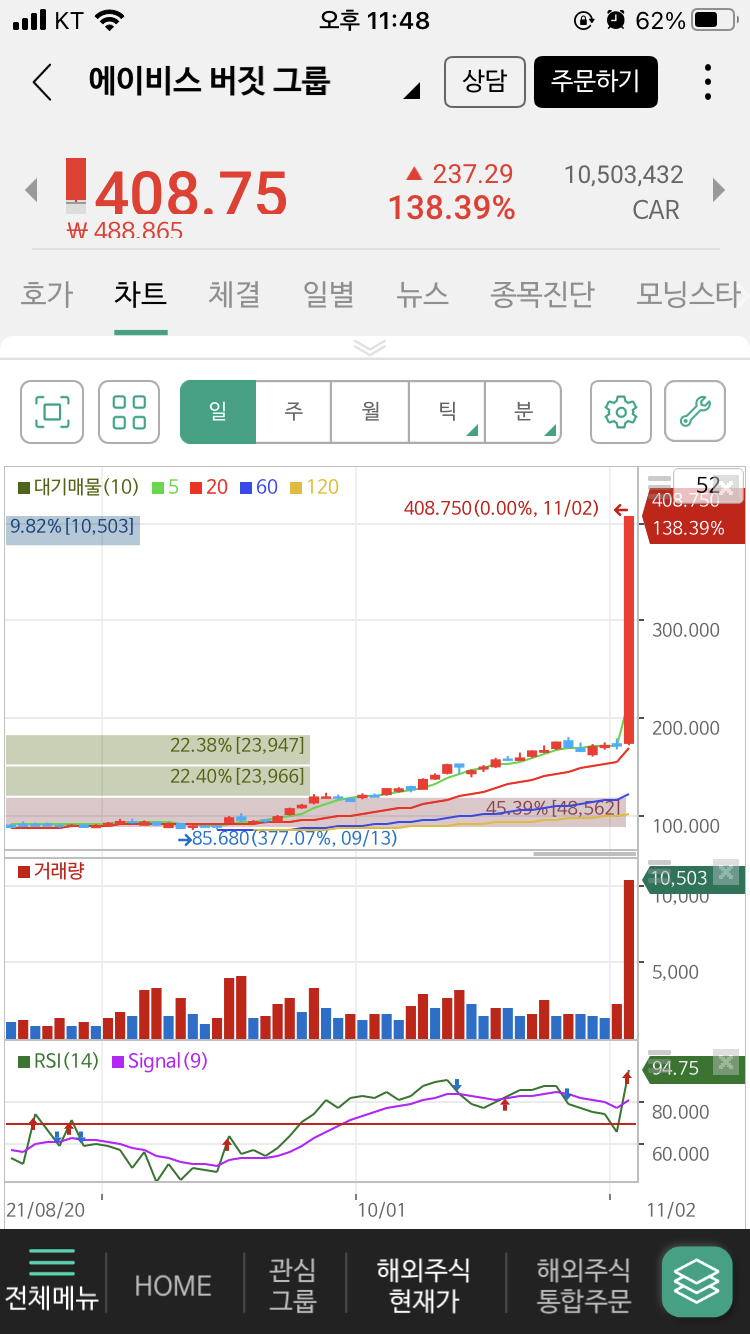750x1334 pixels.
Task: Open the stock name dropdown triangle
Action: (x=411, y=92)
